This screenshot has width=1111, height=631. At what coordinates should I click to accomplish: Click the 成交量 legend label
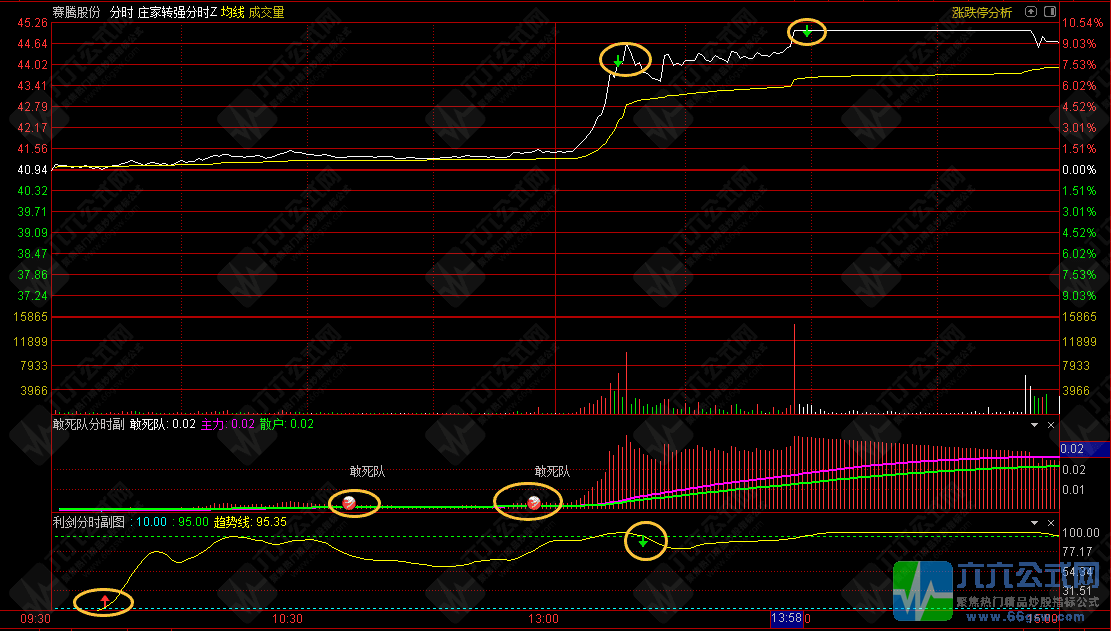pyautogui.click(x=266, y=12)
